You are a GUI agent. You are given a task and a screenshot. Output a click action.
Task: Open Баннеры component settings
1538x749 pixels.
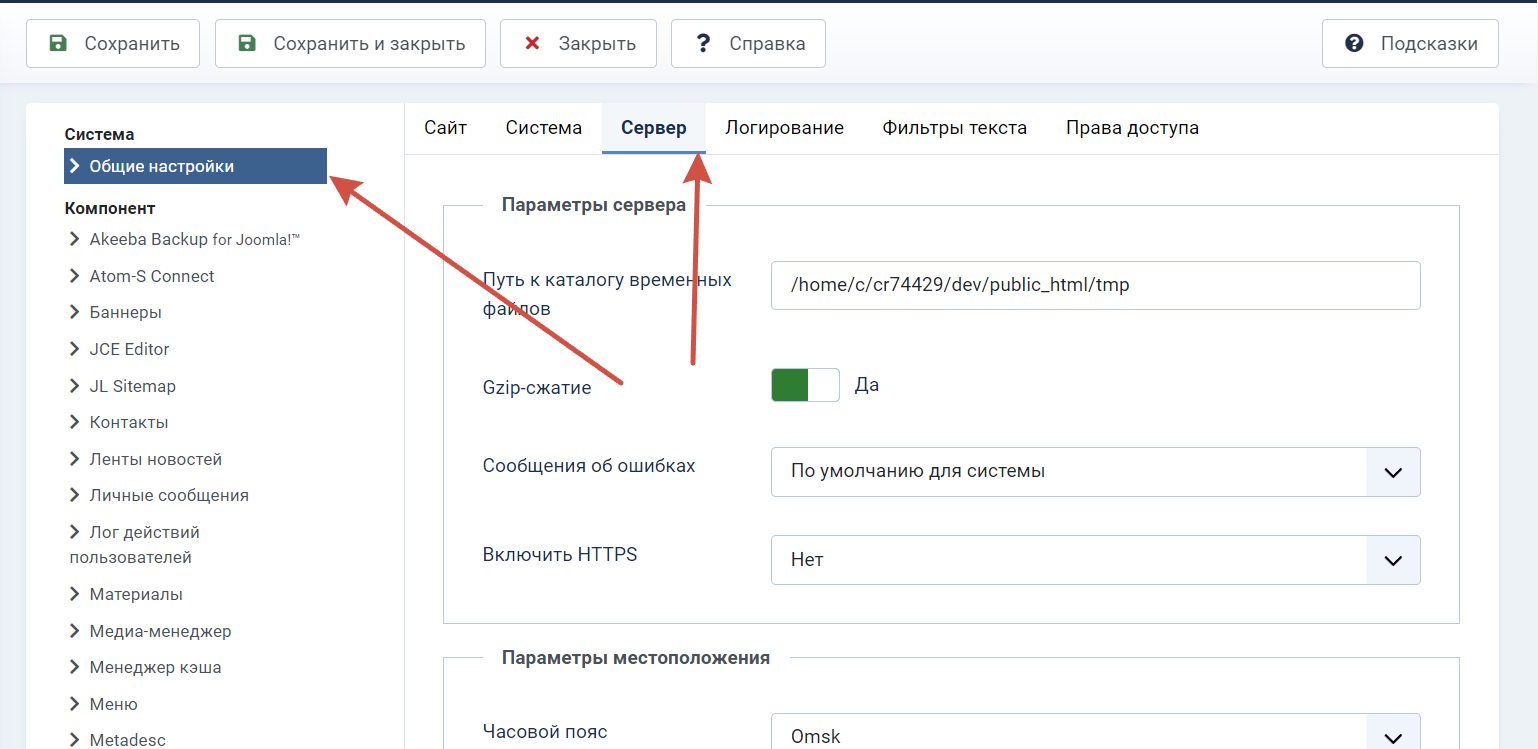tap(126, 312)
